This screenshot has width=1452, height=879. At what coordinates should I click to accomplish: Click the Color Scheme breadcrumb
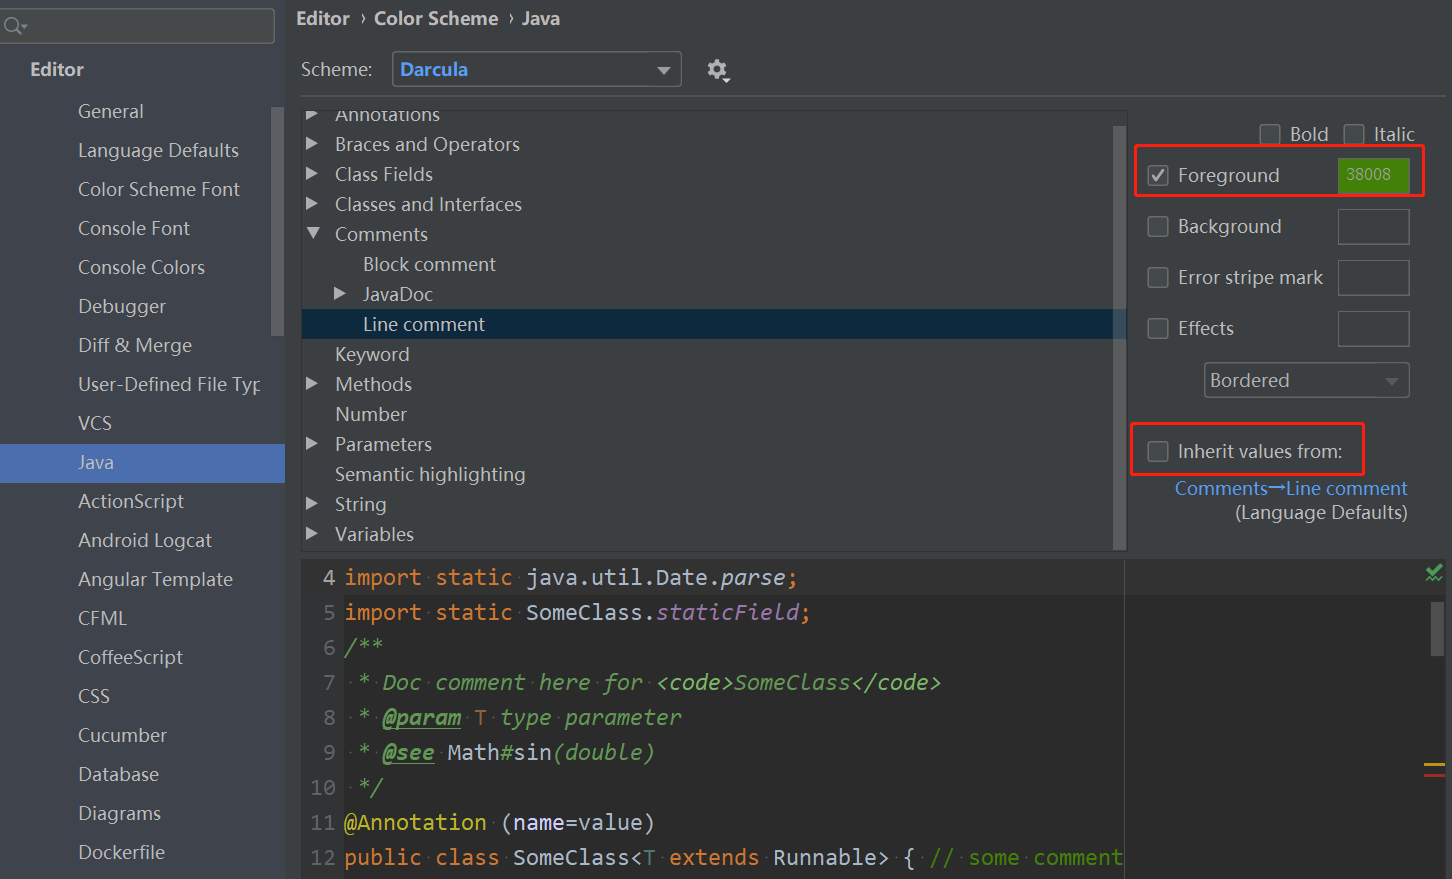point(436,19)
